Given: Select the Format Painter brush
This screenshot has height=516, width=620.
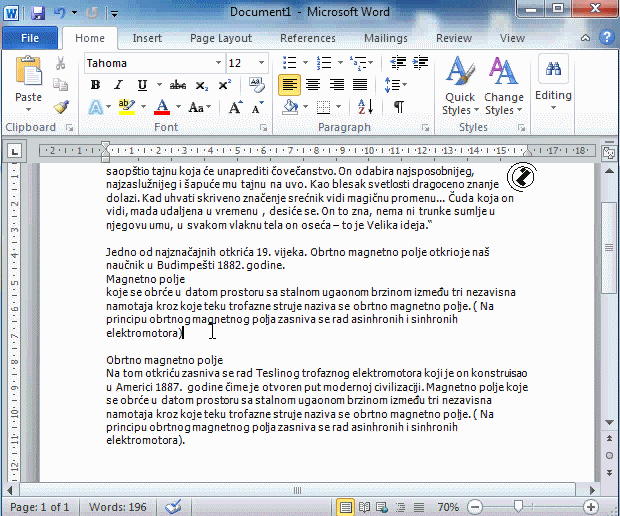Looking at the screenshot, I should (61, 107).
